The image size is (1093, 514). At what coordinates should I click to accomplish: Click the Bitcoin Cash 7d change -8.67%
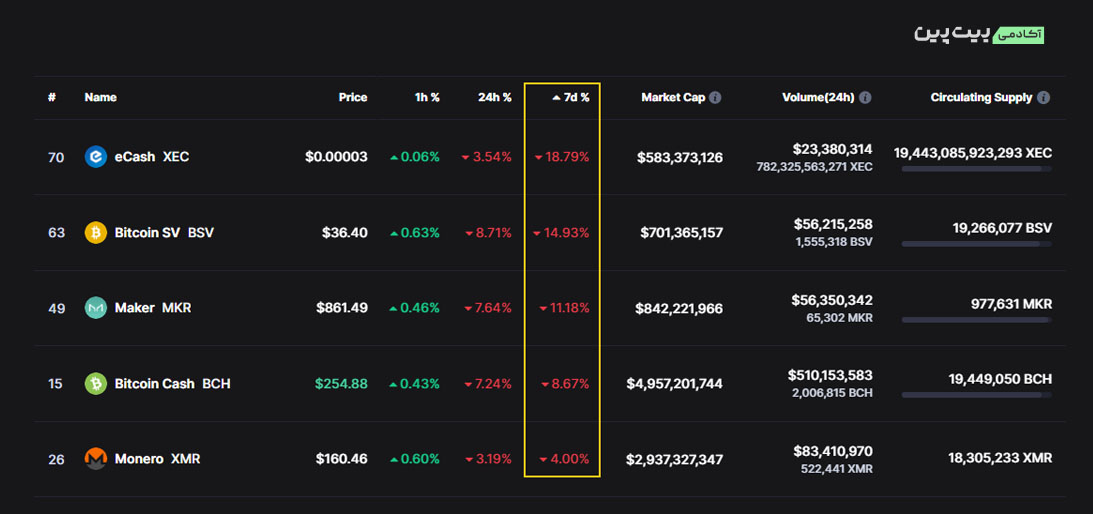tap(565, 384)
